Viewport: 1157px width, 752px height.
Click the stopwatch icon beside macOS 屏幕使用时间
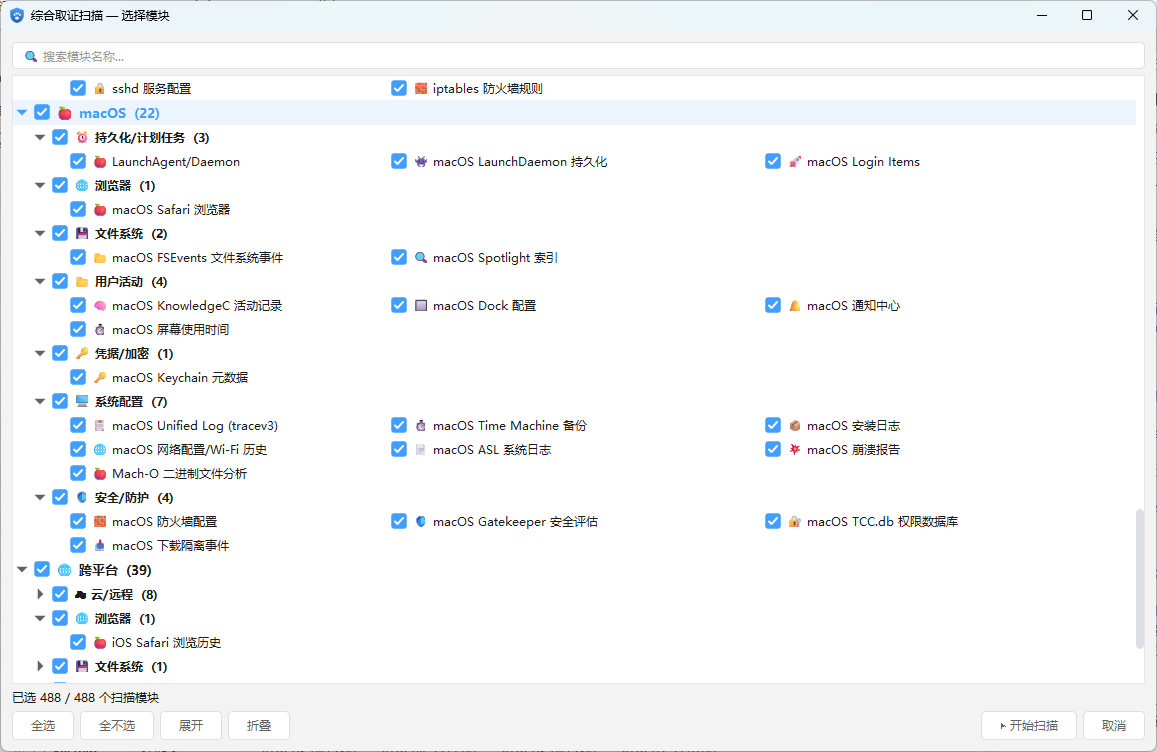(x=100, y=329)
